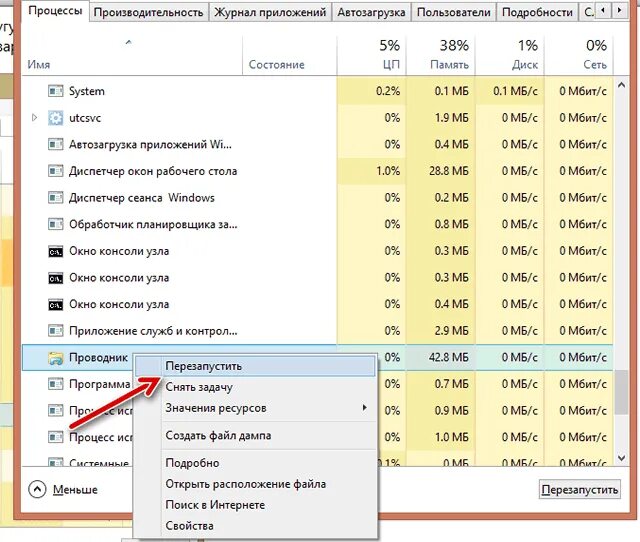This screenshot has width=640, height=542.
Task: Select the Приложение служб и контрол… row
Action: 318,331
